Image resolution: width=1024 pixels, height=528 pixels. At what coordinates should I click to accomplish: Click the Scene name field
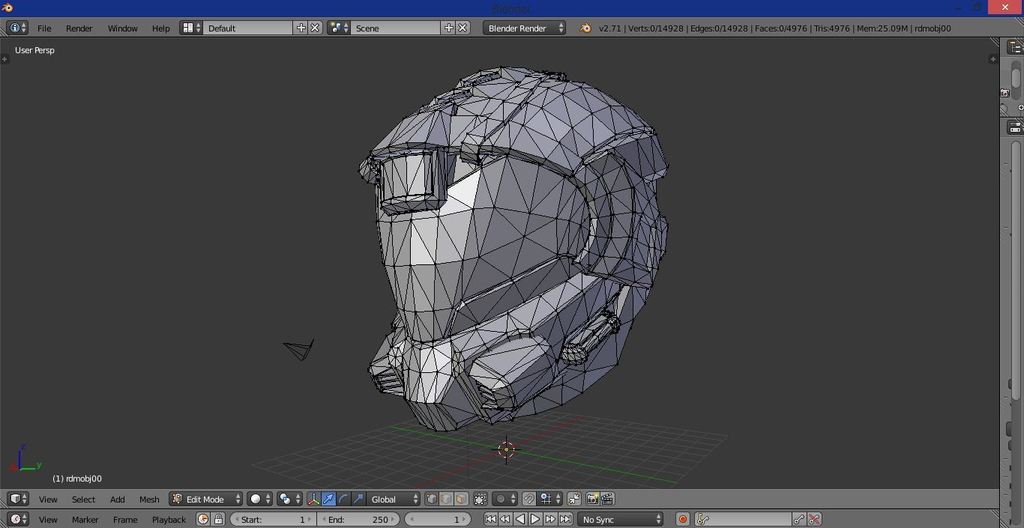tap(395, 28)
